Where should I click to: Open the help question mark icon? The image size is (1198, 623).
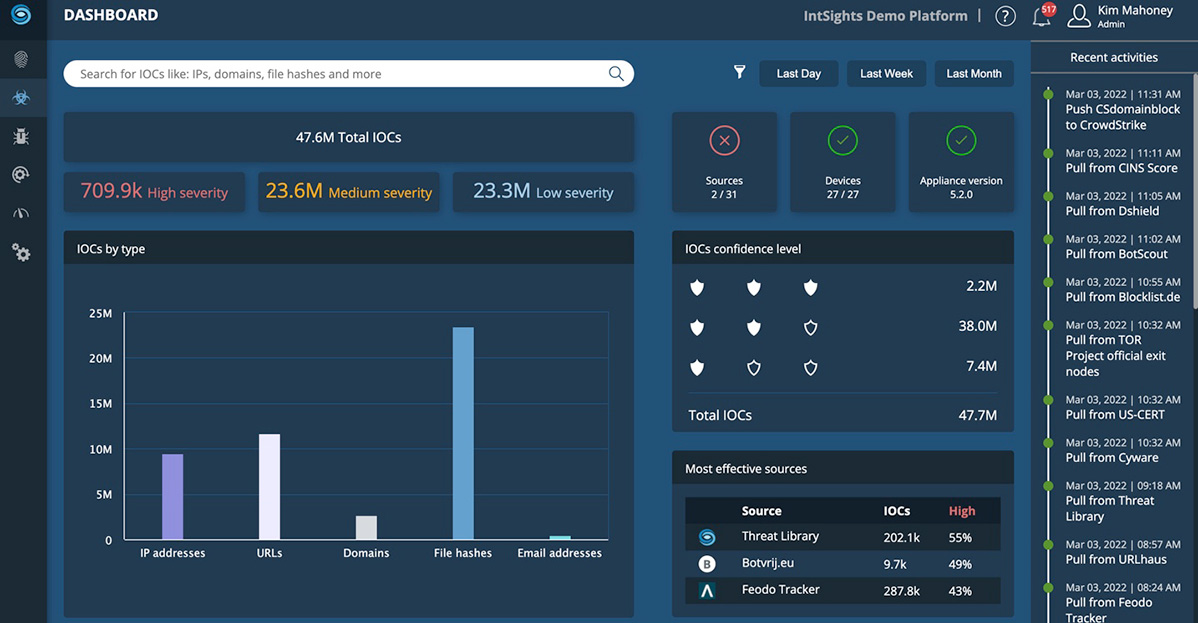1005,16
